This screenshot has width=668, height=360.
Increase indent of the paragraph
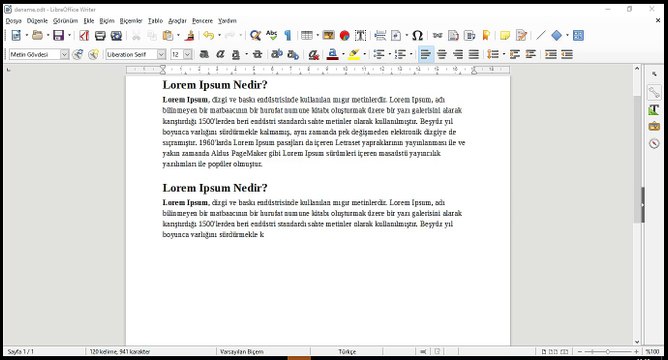point(551,54)
